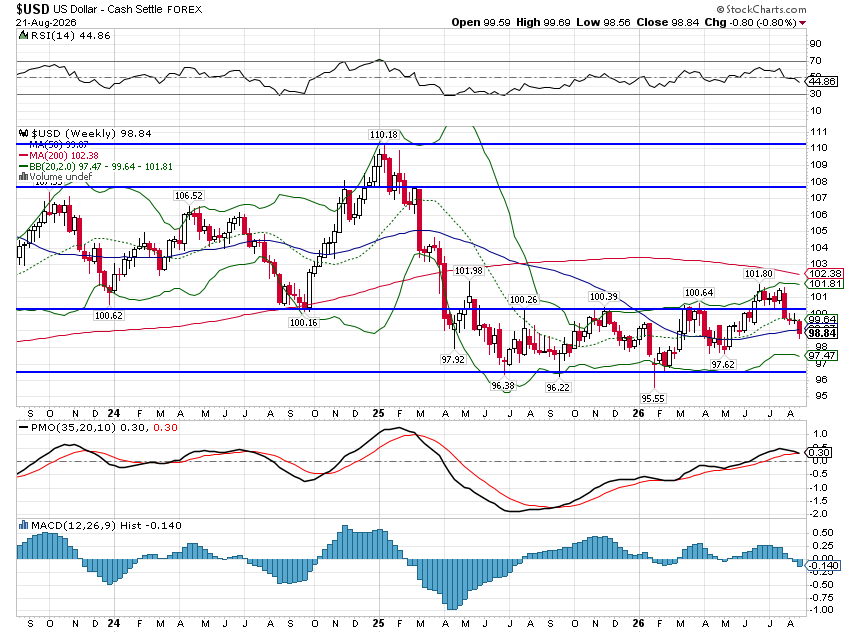The height and width of the screenshot is (633, 850).
Task: Click the MACD histogram icon
Action: click(x=23, y=525)
